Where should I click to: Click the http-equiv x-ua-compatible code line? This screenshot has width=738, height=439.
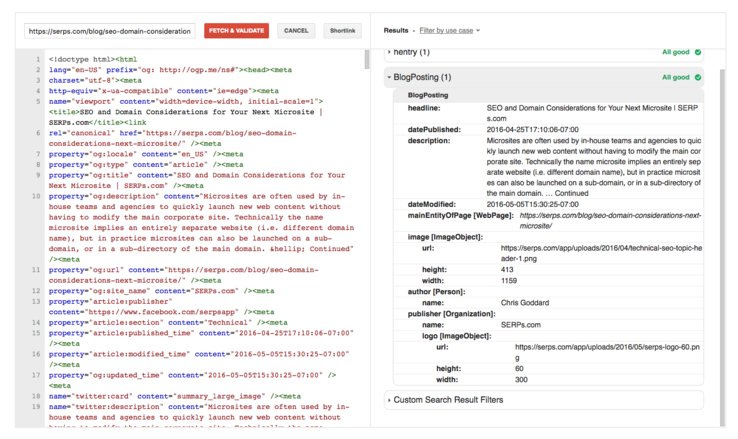[x=164, y=91]
